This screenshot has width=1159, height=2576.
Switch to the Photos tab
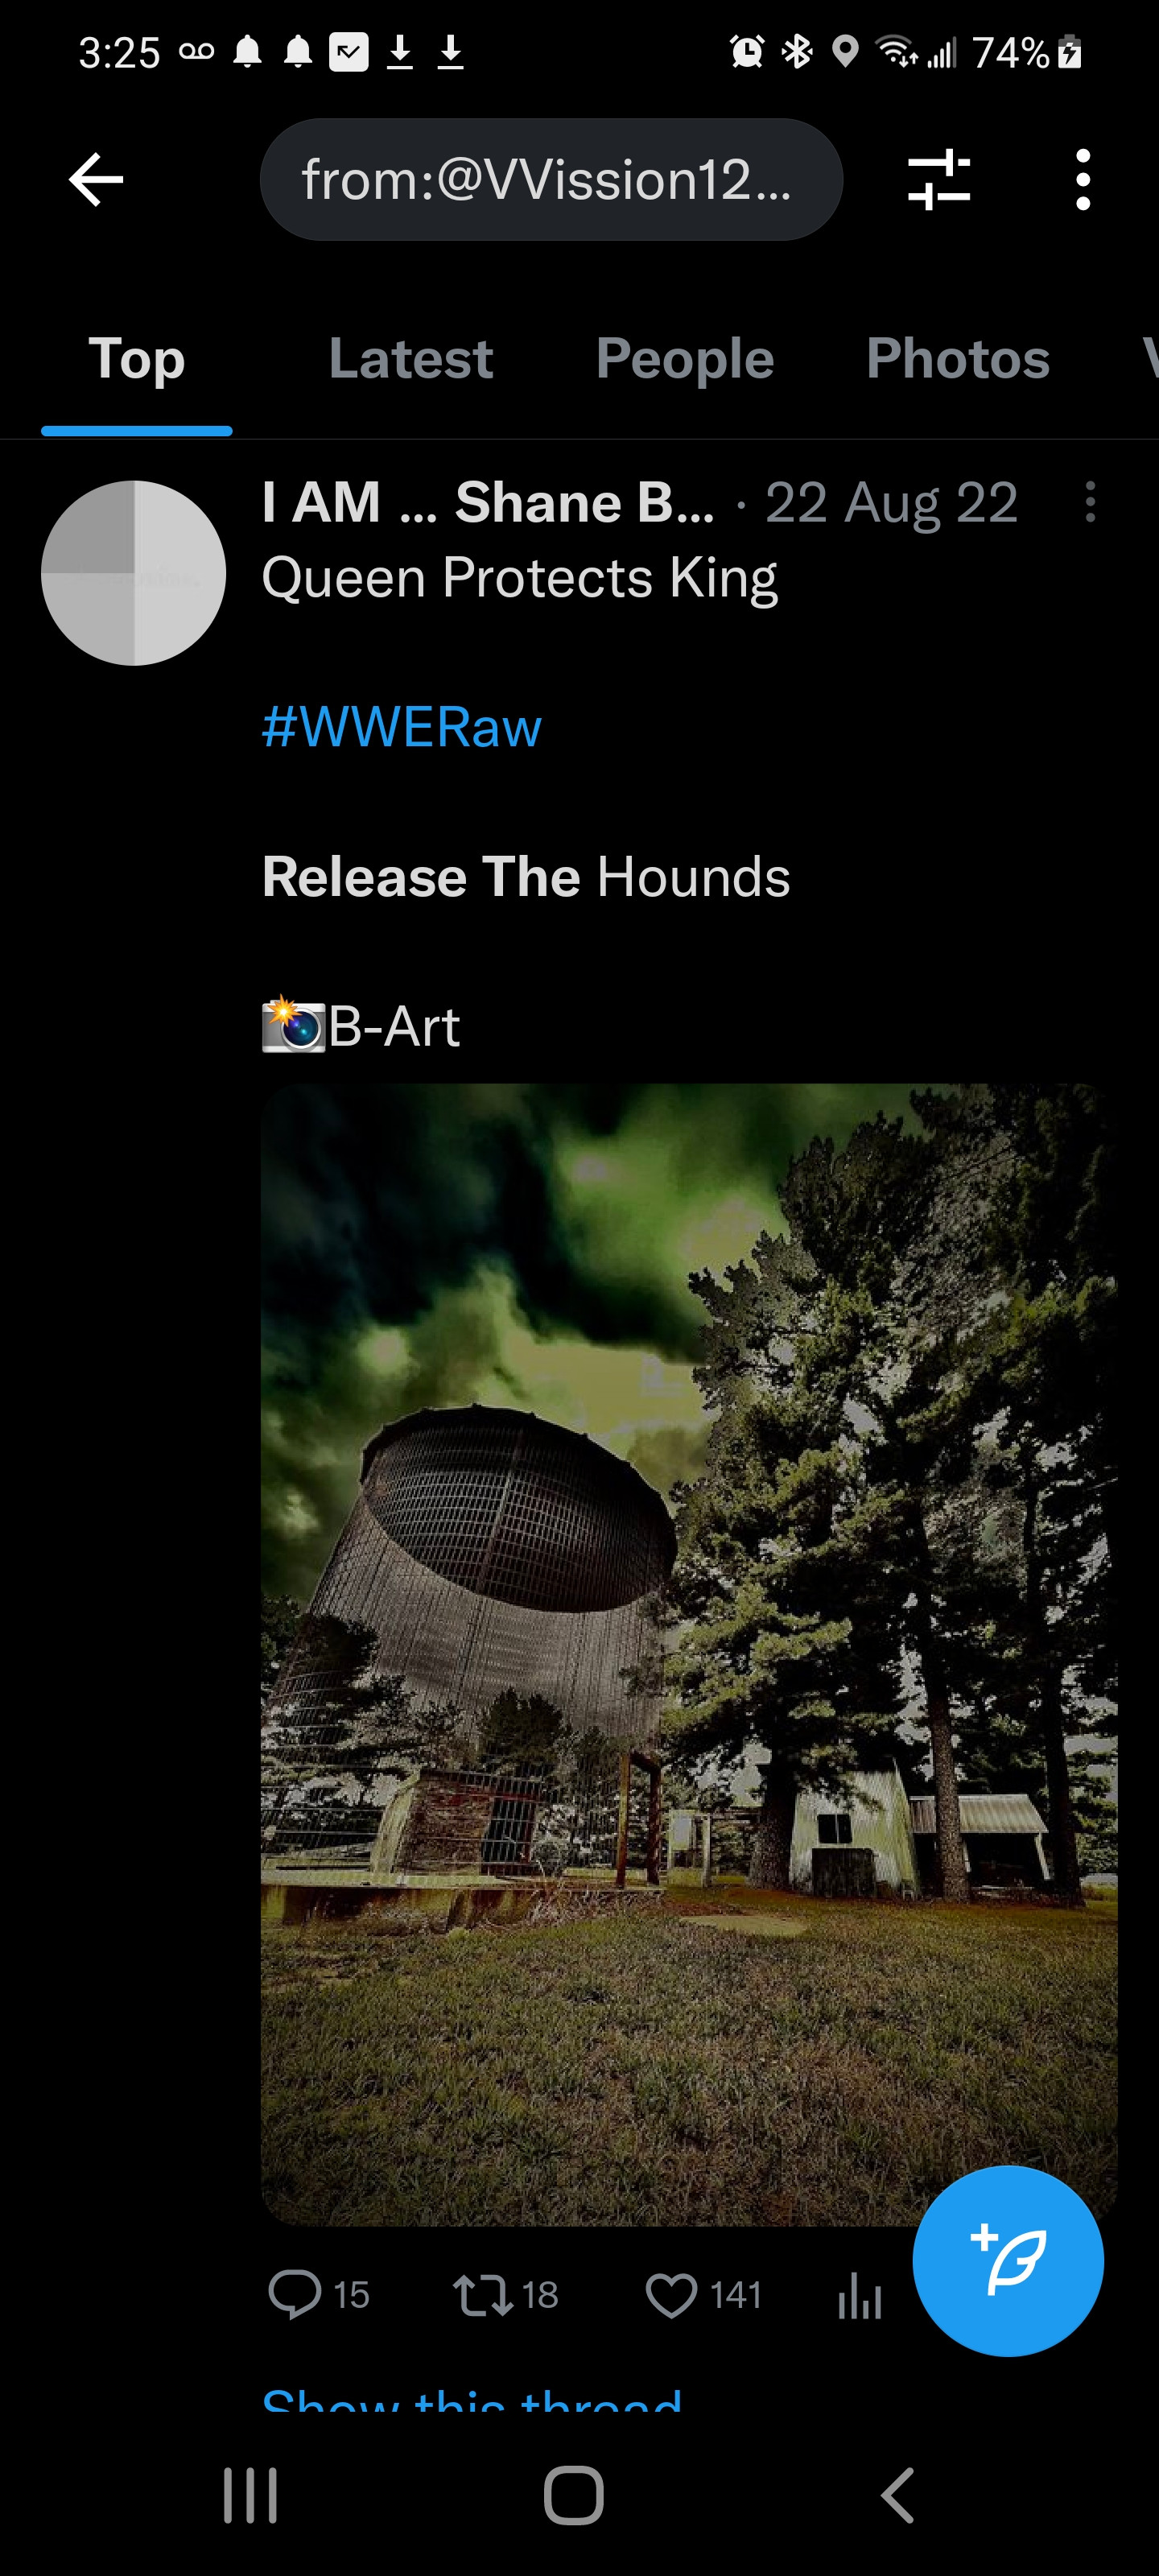pos(958,358)
